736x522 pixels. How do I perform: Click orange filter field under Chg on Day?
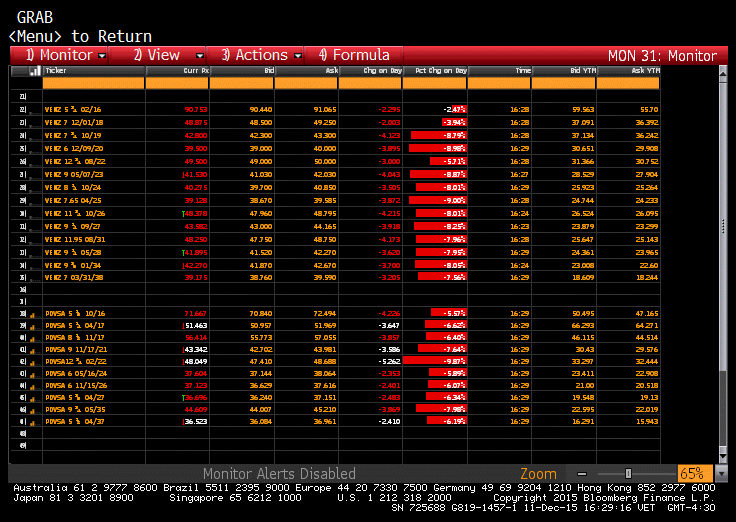(x=370, y=83)
